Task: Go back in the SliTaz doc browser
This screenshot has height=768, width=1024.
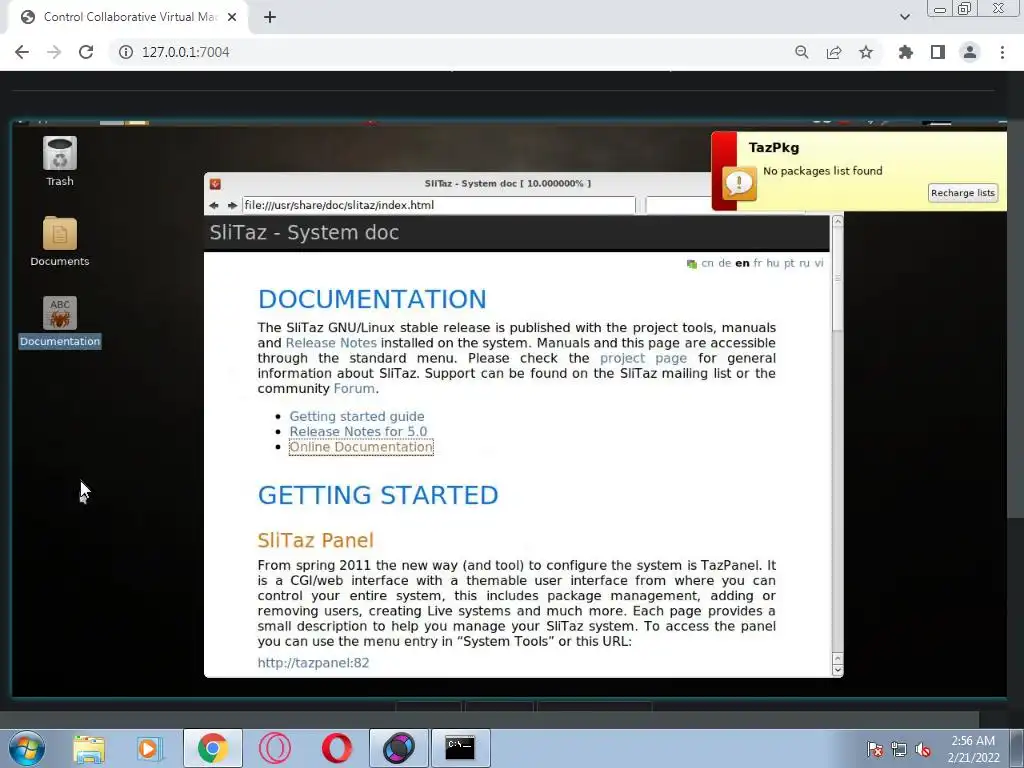Action: point(214,205)
